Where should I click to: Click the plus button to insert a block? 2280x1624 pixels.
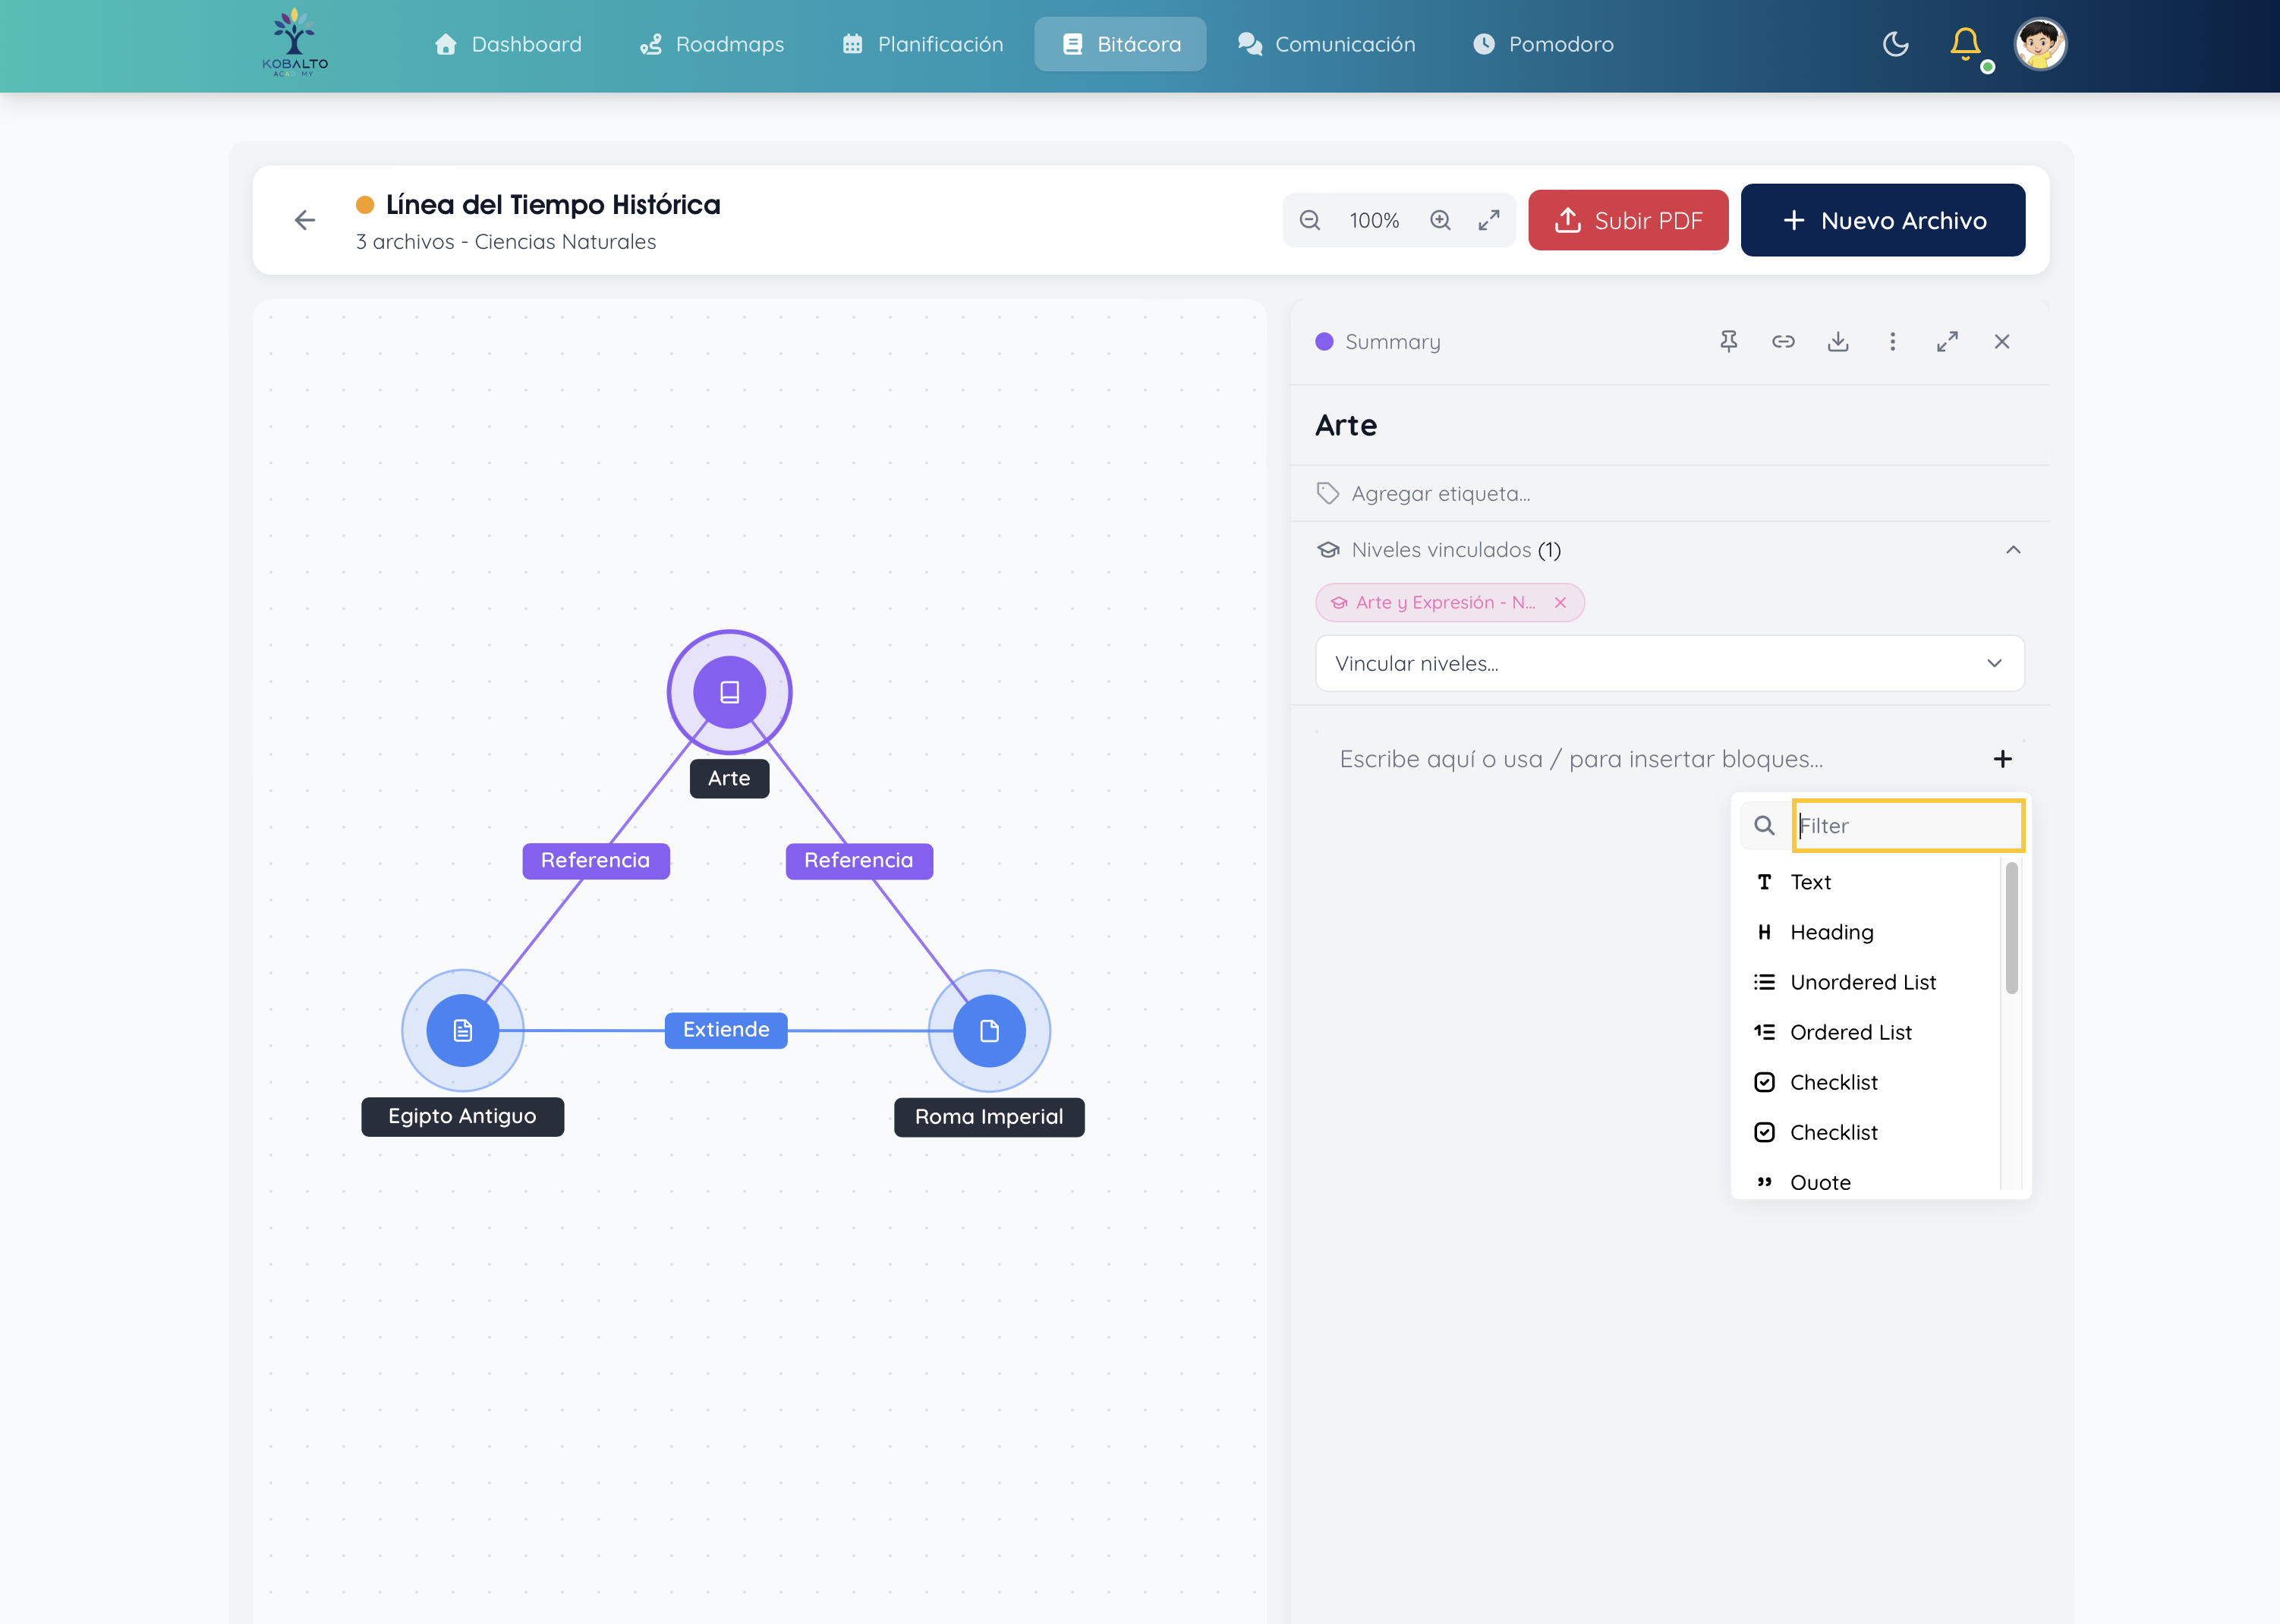(2002, 759)
